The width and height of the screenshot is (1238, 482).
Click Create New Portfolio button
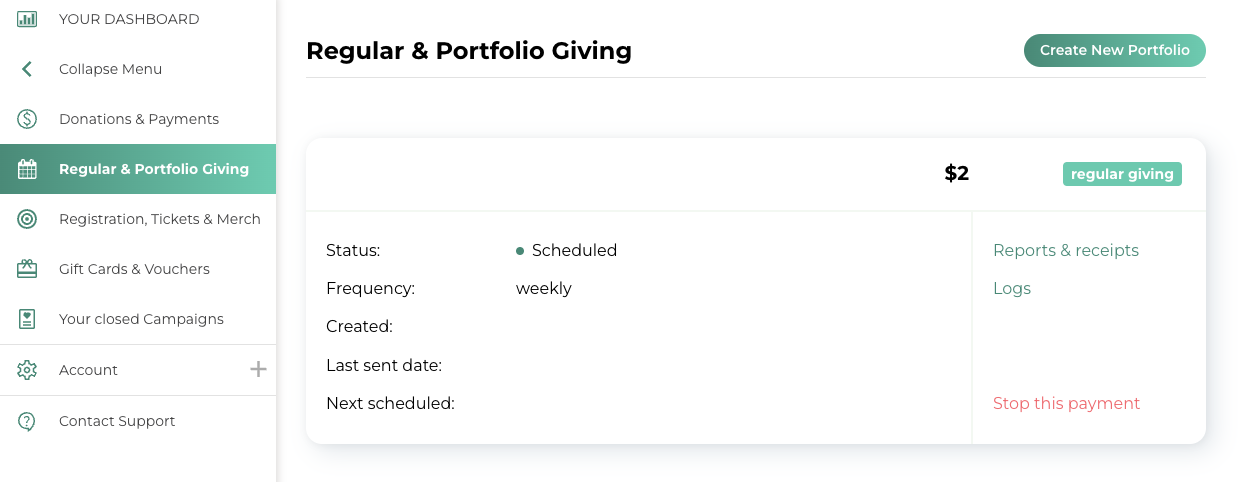(1115, 50)
